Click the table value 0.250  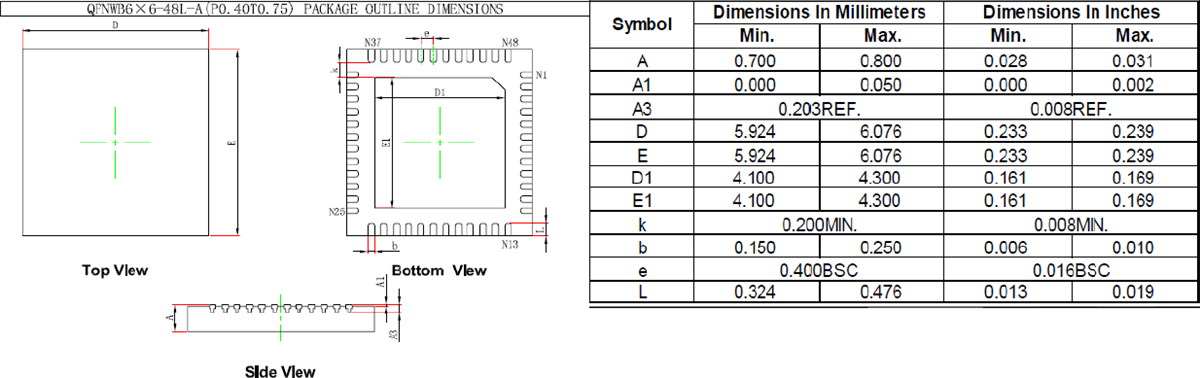(882, 247)
